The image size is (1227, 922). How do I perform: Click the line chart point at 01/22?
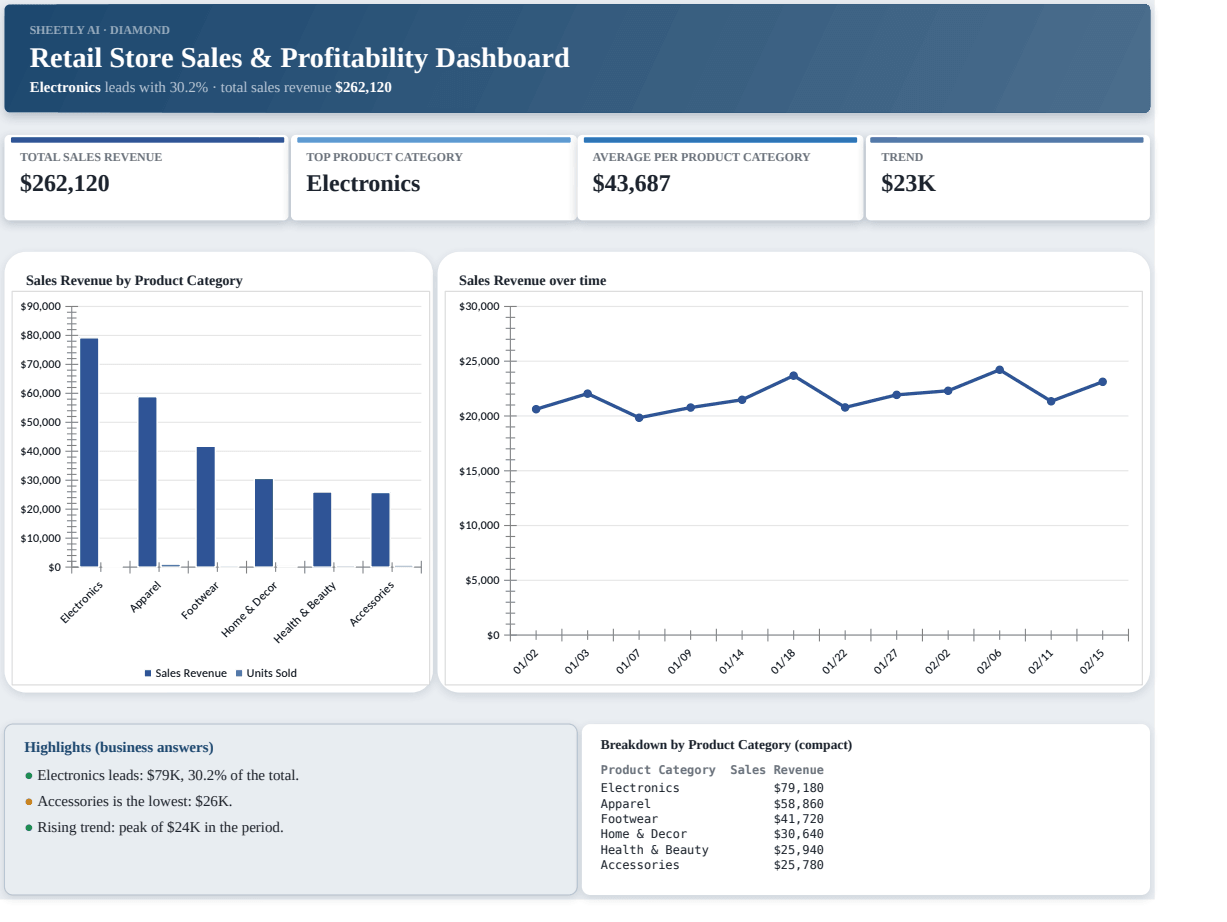pos(845,407)
